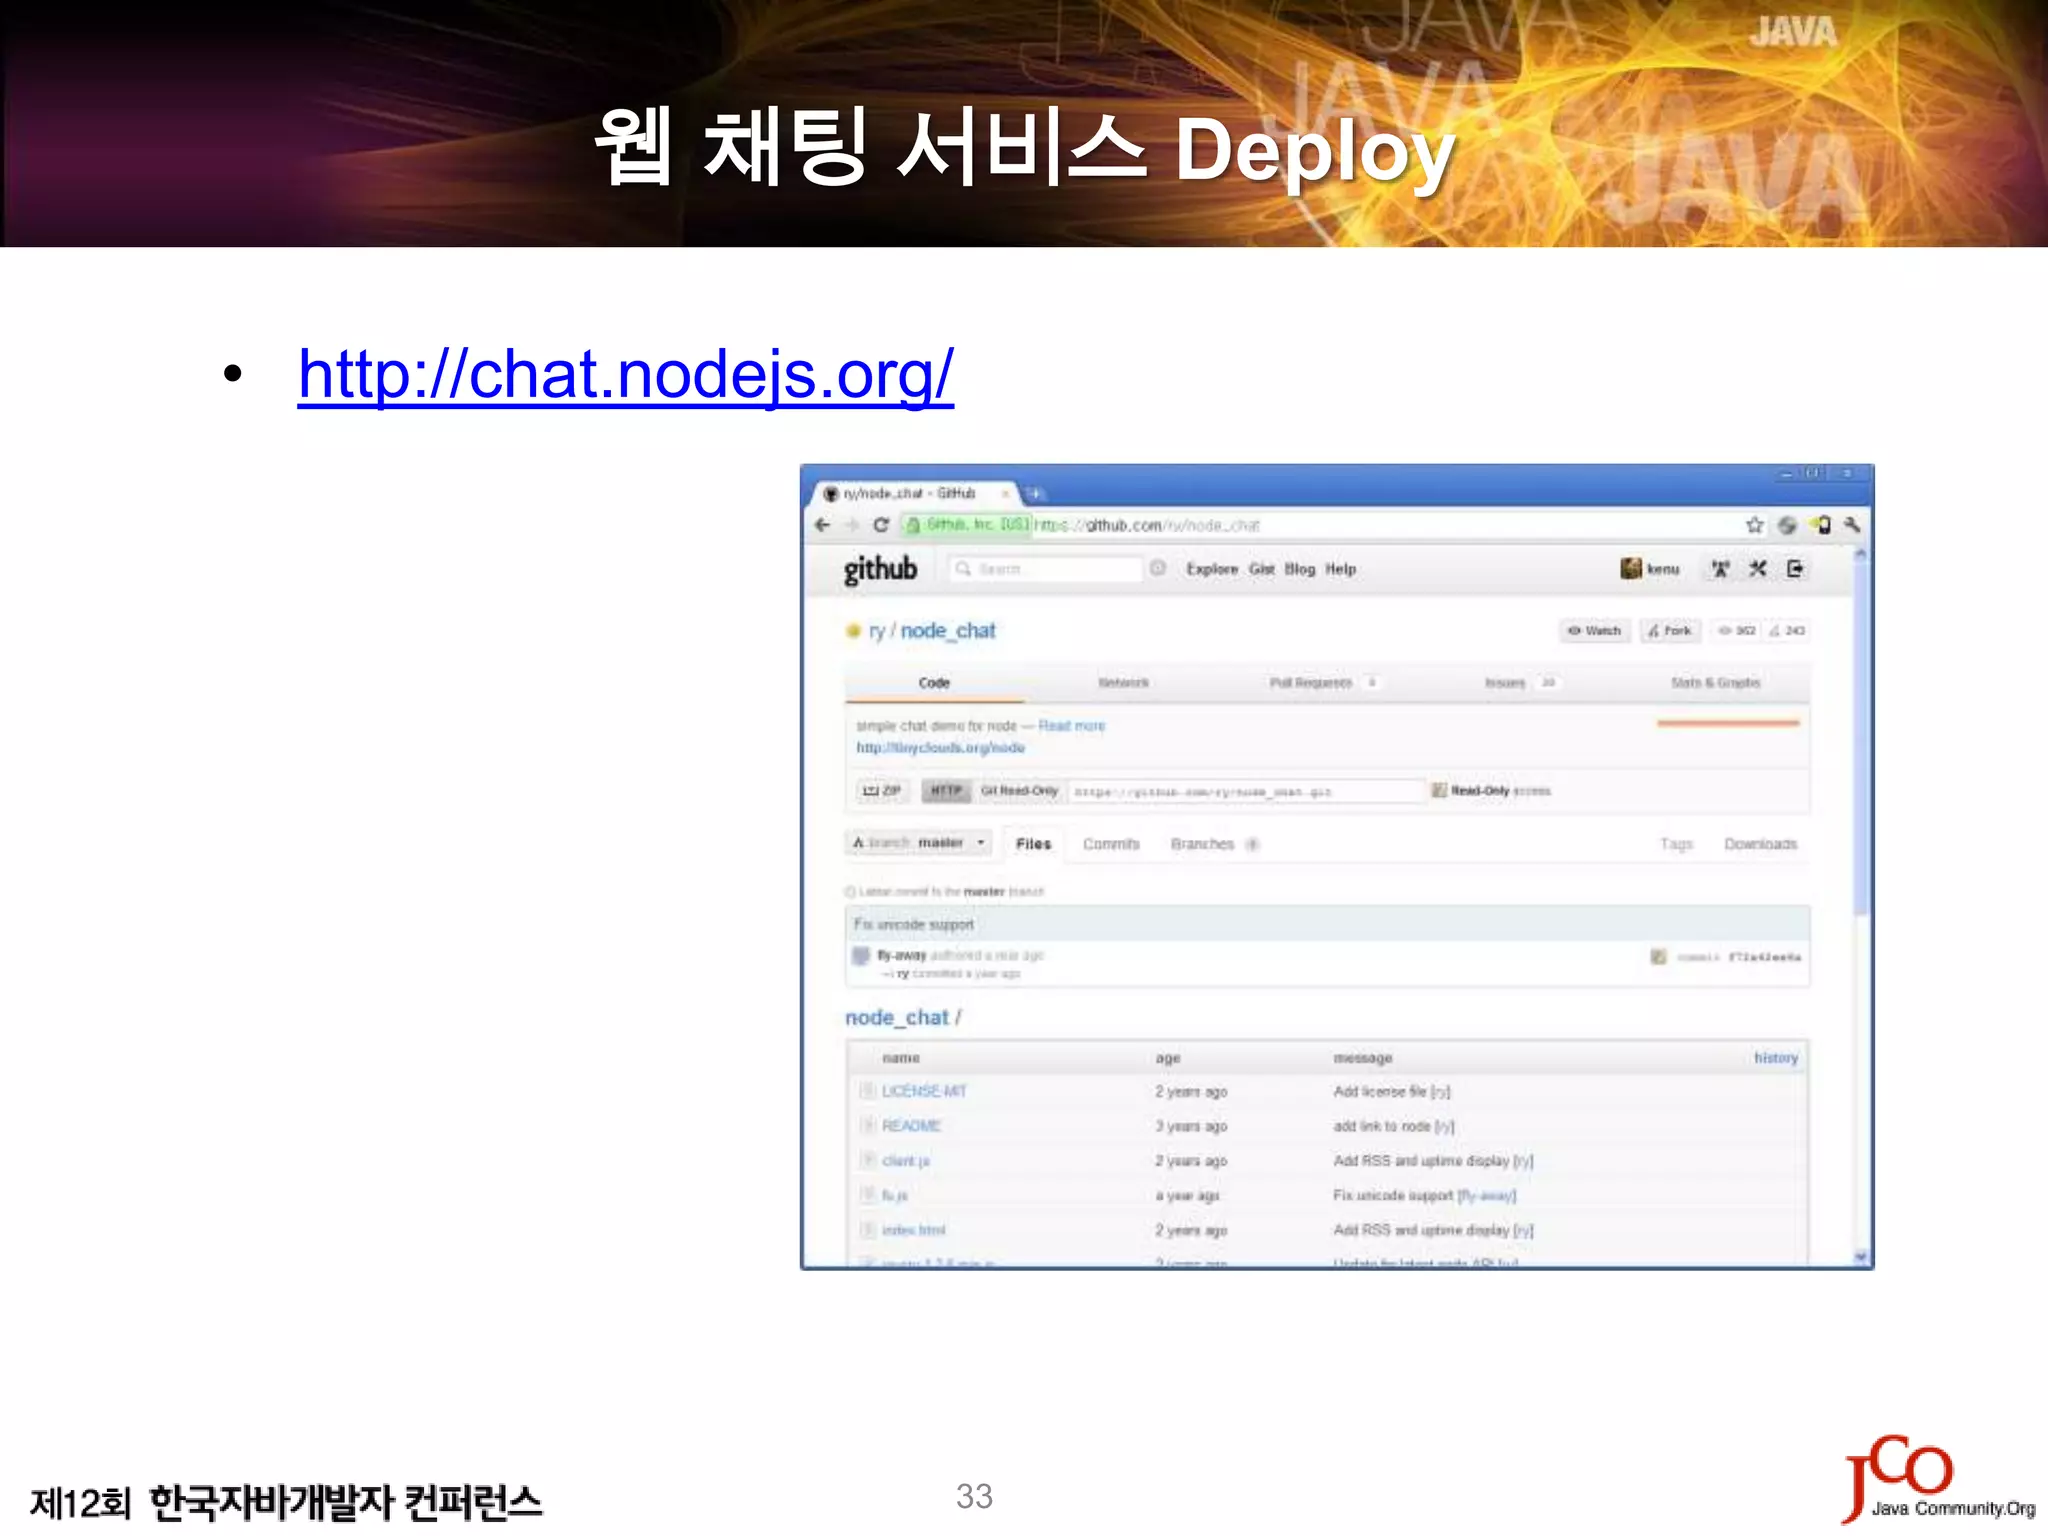
Task: Click the LICENSE-MIT file icon
Action: click(867, 1092)
